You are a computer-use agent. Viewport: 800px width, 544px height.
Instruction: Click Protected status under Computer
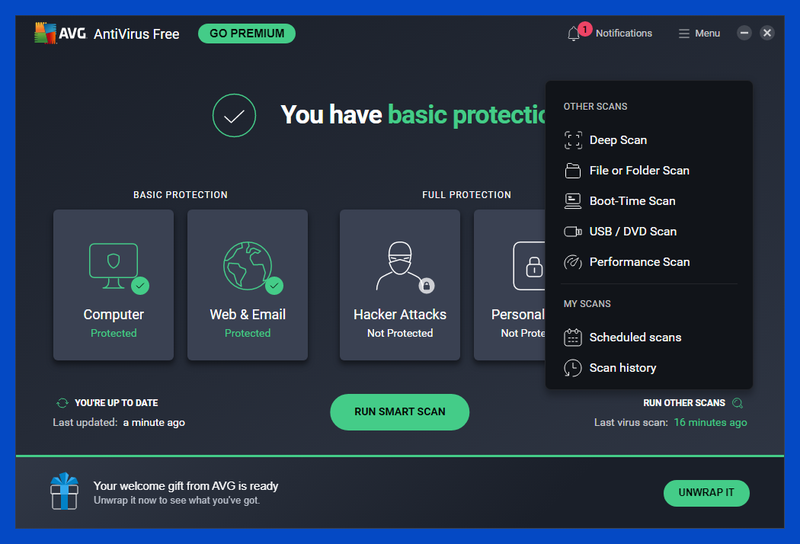[113, 333]
